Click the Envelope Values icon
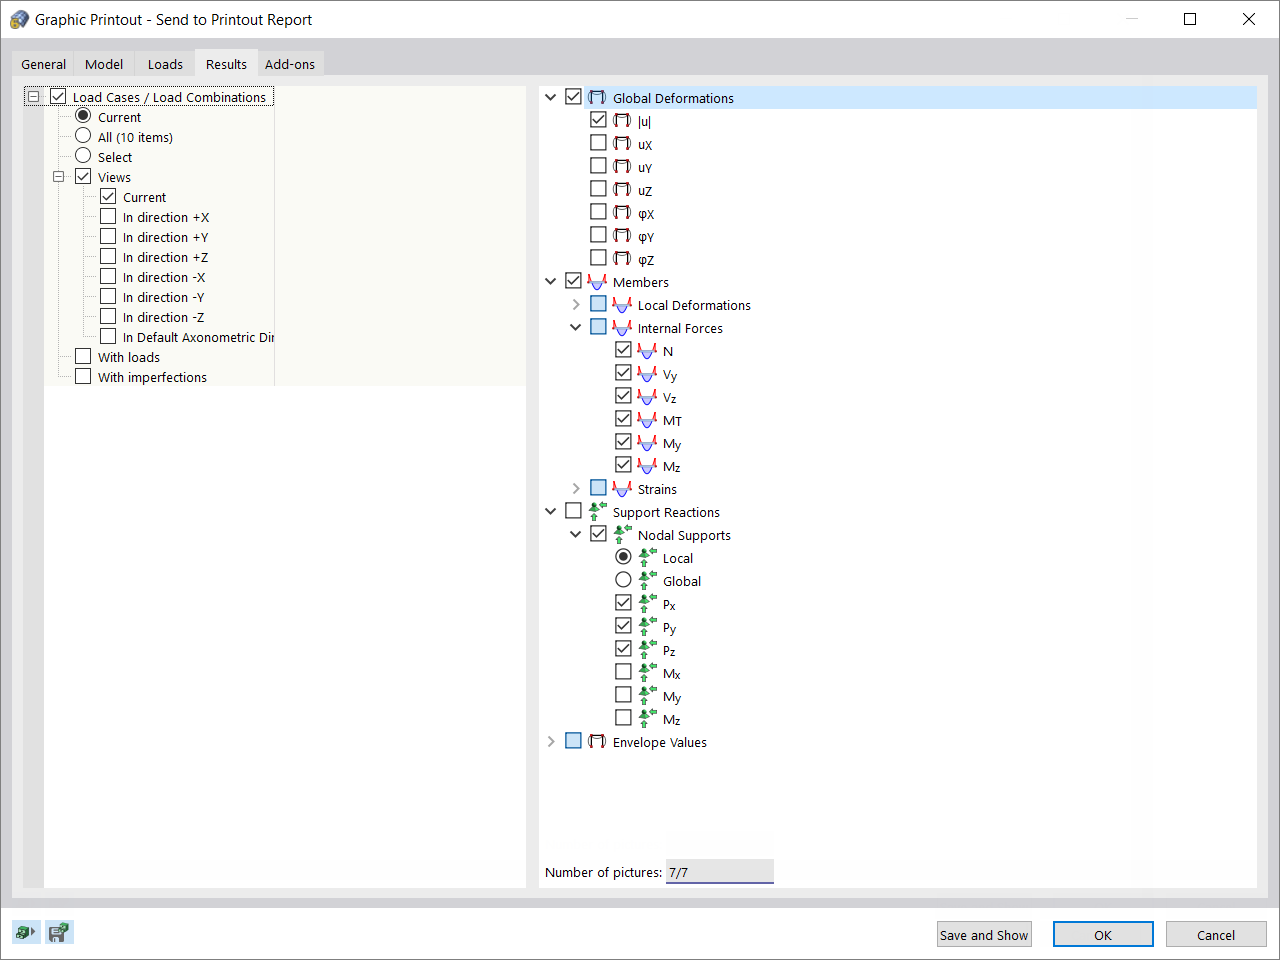Viewport: 1280px width, 960px height. pos(597,741)
